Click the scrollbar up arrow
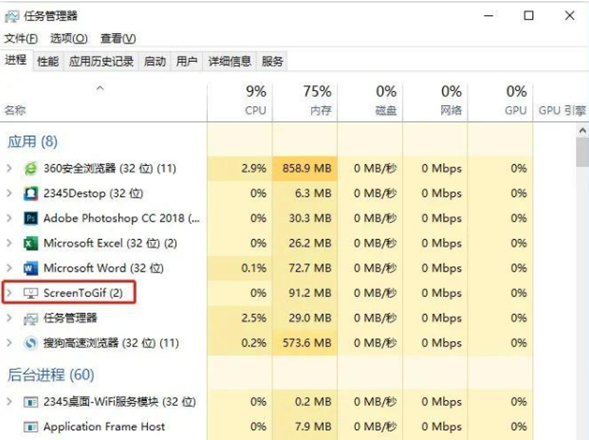Image resolution: width=589 pixels, height=440 pixels. coord(582,131)
